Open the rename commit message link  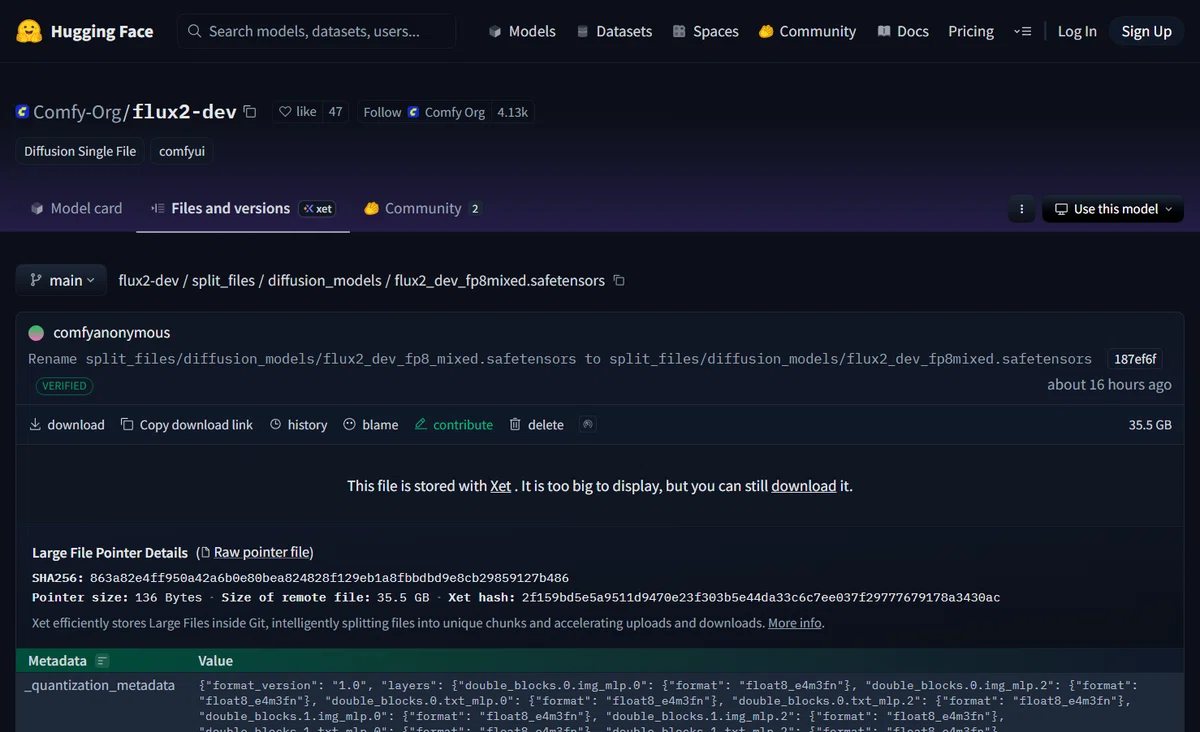point(560,359)
